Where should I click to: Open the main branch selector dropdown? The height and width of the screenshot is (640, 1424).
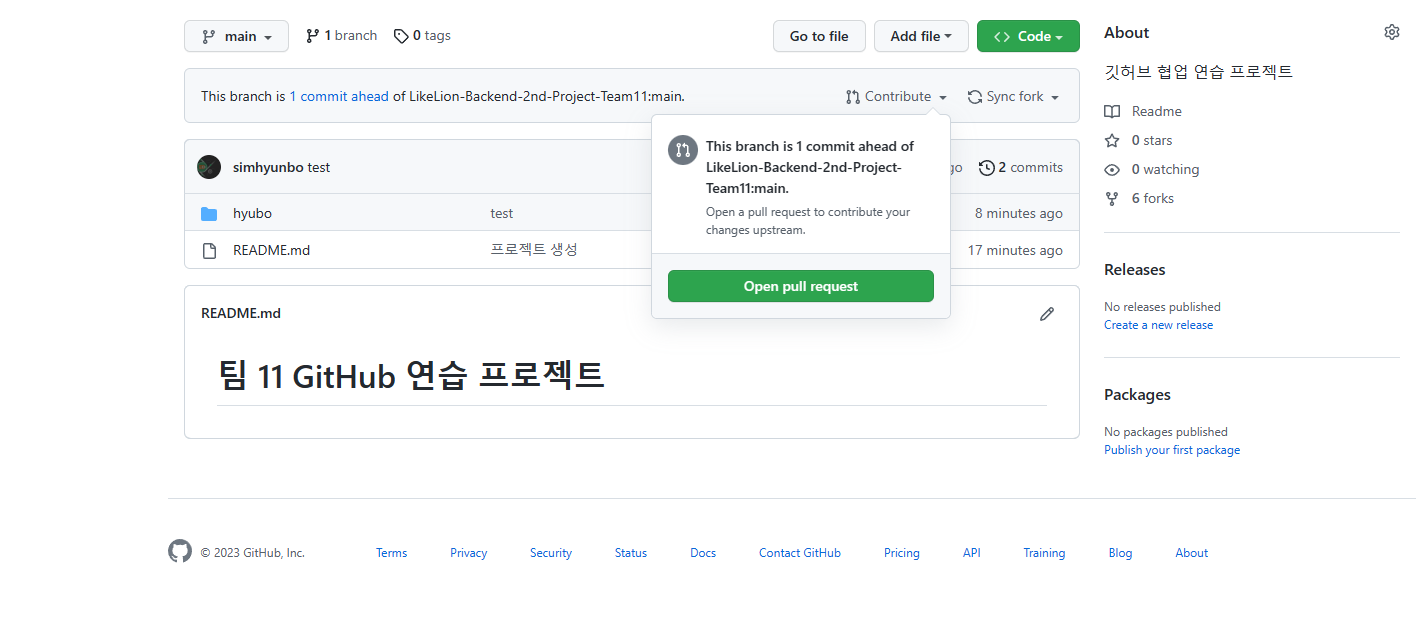pyautogui.click(x=236, y=35)
